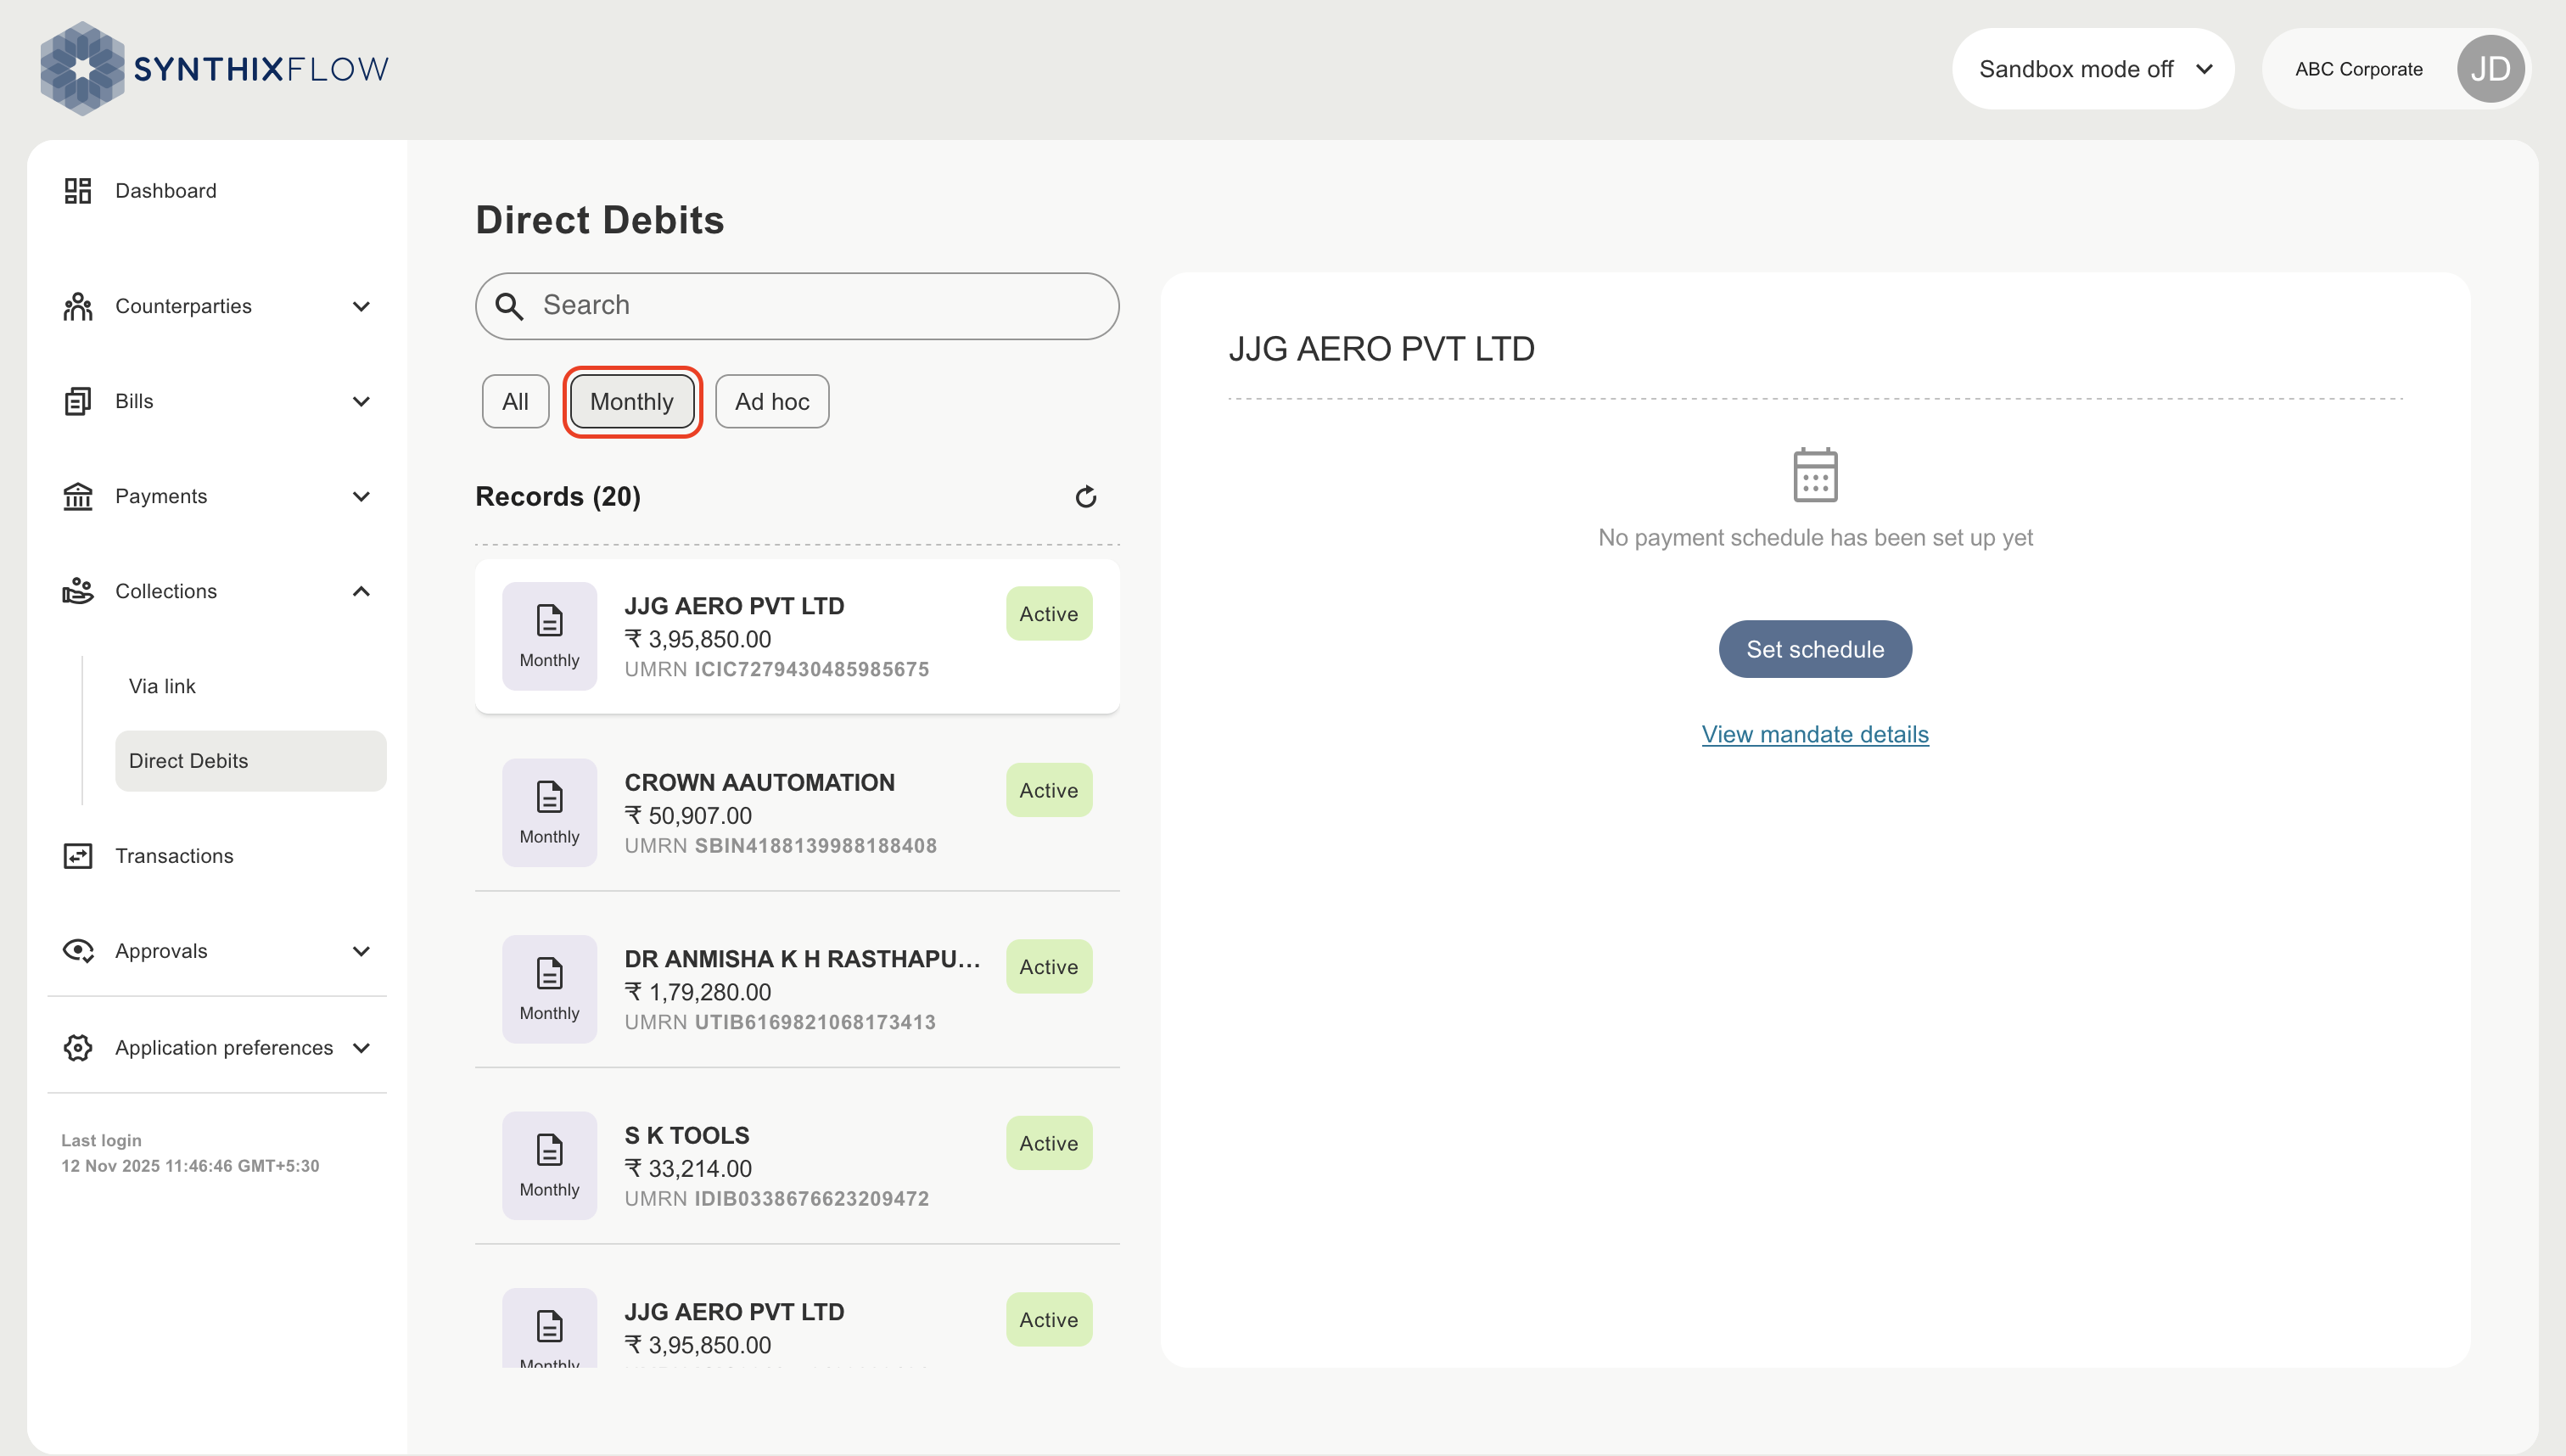Open Transactions page
Image resolution: width=2566 pixels, height=1456 pixels.
(174, 856)
